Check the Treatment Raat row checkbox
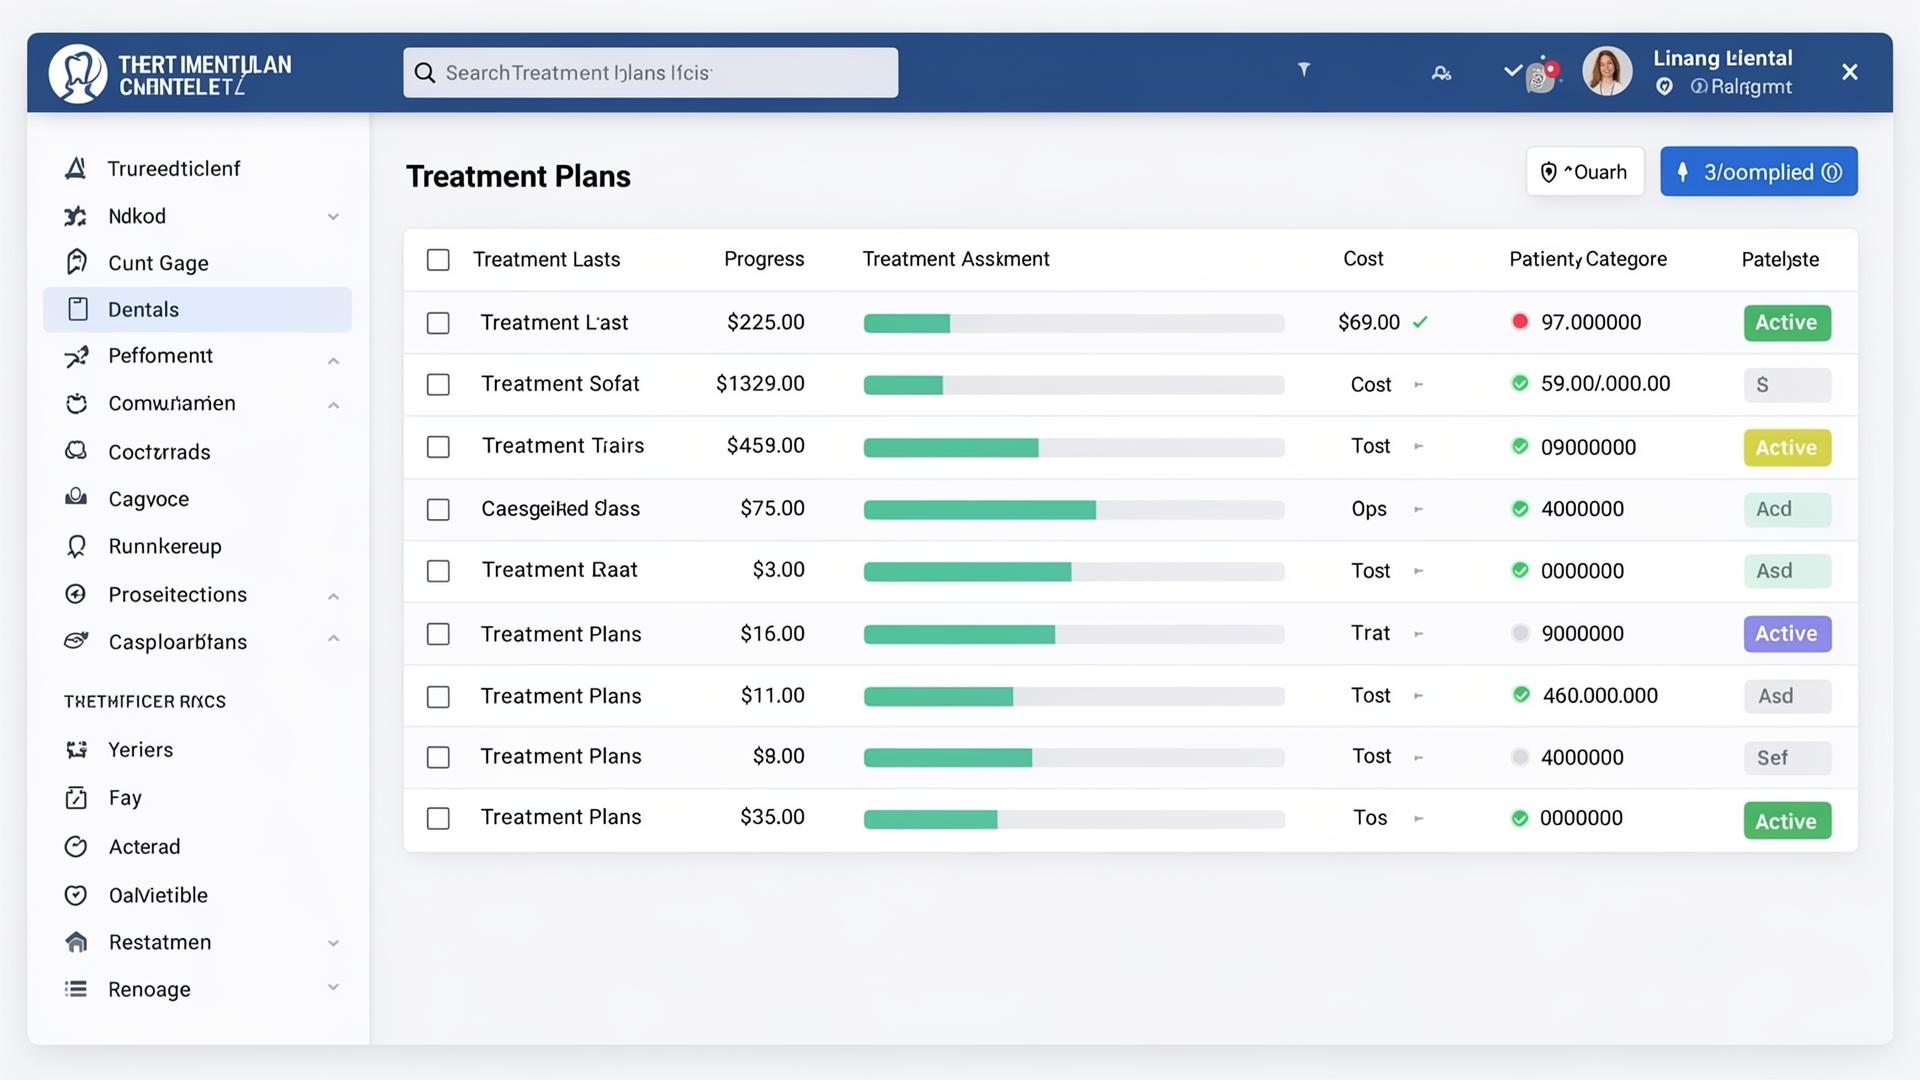1920x1080 pixels. pos(438,571)
